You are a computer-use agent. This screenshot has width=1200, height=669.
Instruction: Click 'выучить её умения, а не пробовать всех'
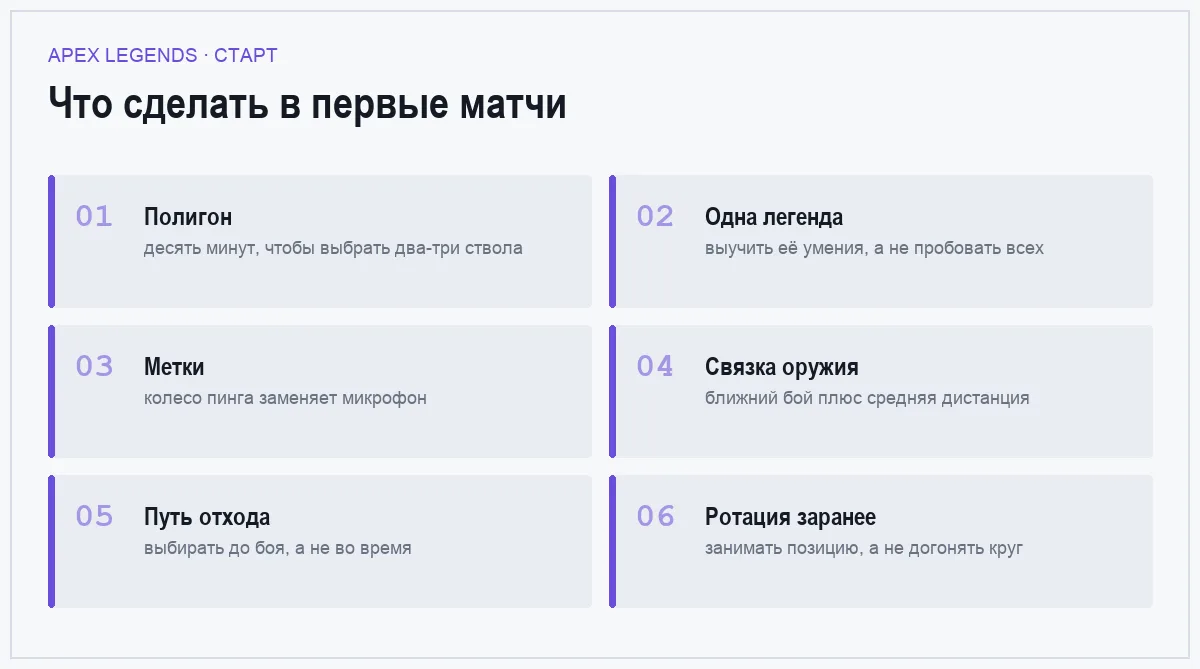pos(874,248)
